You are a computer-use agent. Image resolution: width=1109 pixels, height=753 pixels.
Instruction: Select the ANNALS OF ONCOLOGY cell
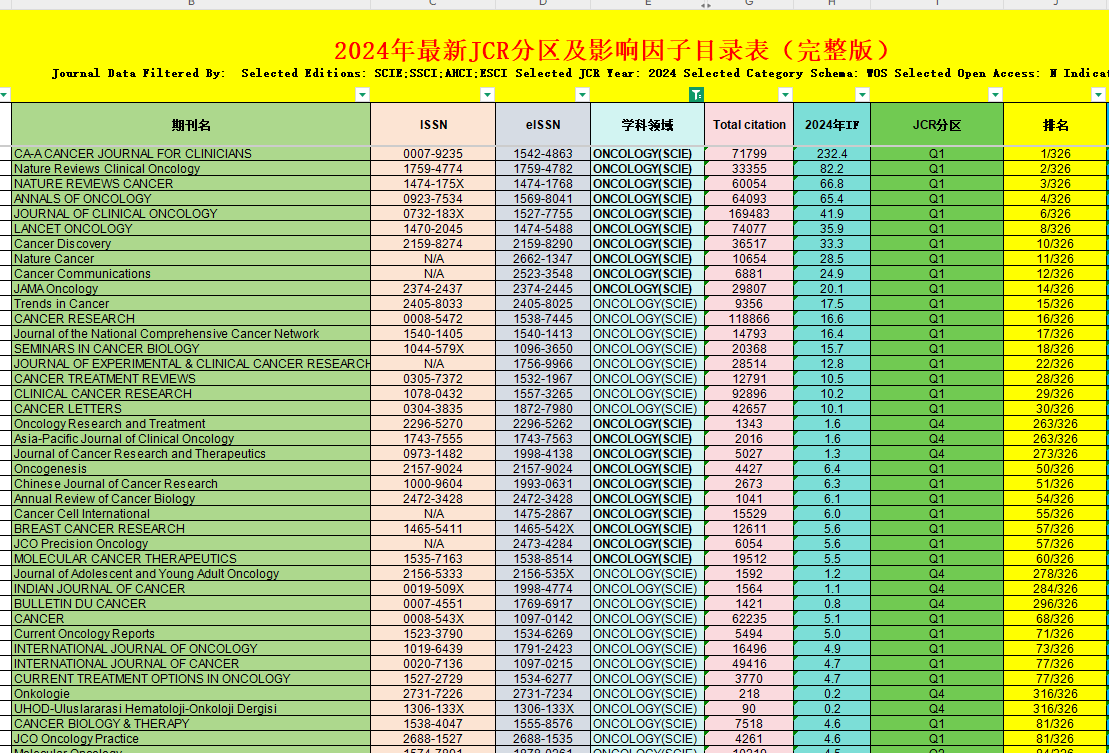191,199
